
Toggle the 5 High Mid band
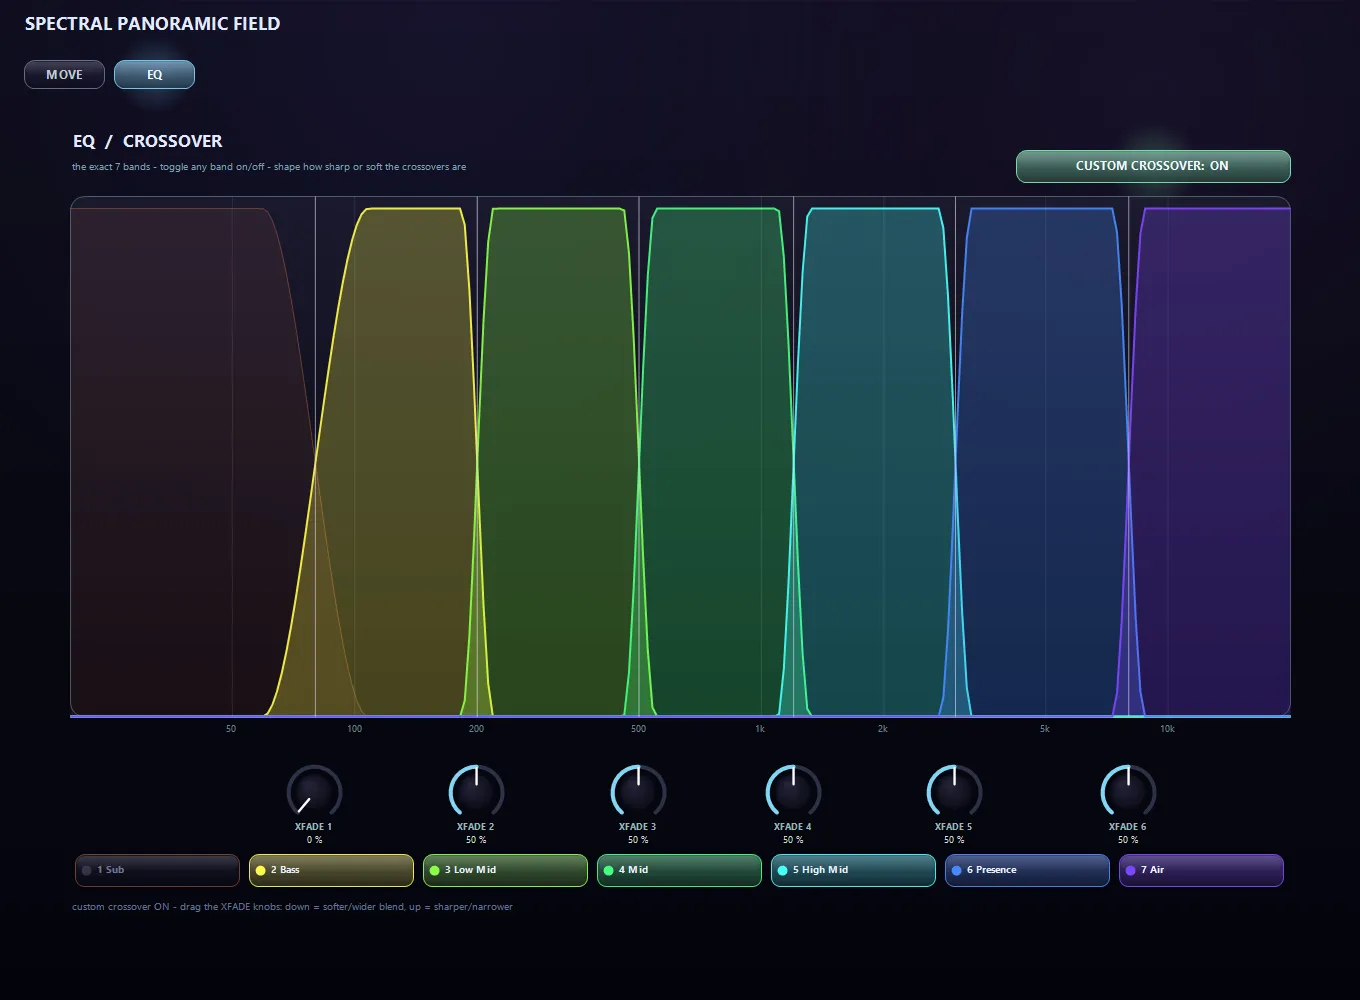point(853,870)
